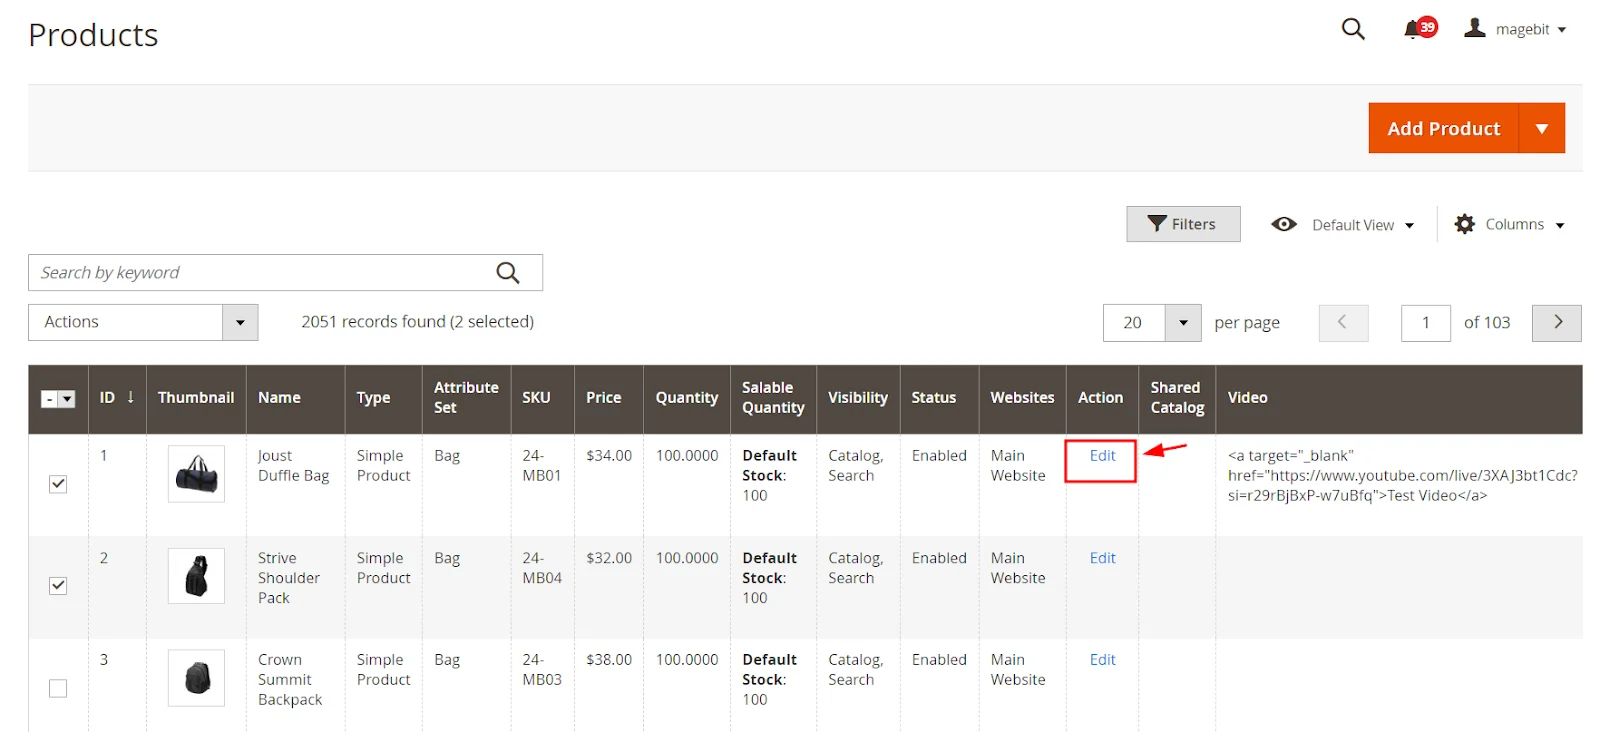The width and height of the screenshot is (1600, 732).
Task: Click the magnifier search icon in header
Action: [x=1352, y=29]
